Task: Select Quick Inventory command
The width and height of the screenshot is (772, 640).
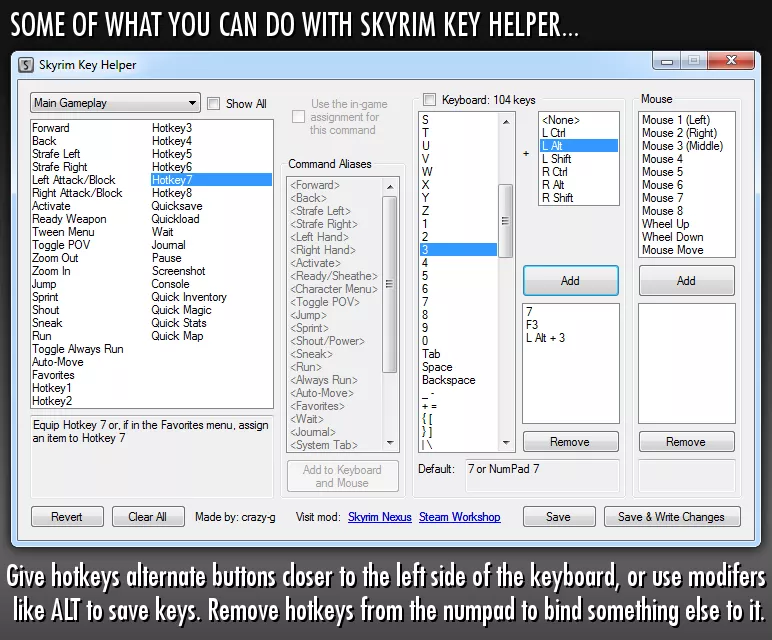Action: tap(189, 297)
